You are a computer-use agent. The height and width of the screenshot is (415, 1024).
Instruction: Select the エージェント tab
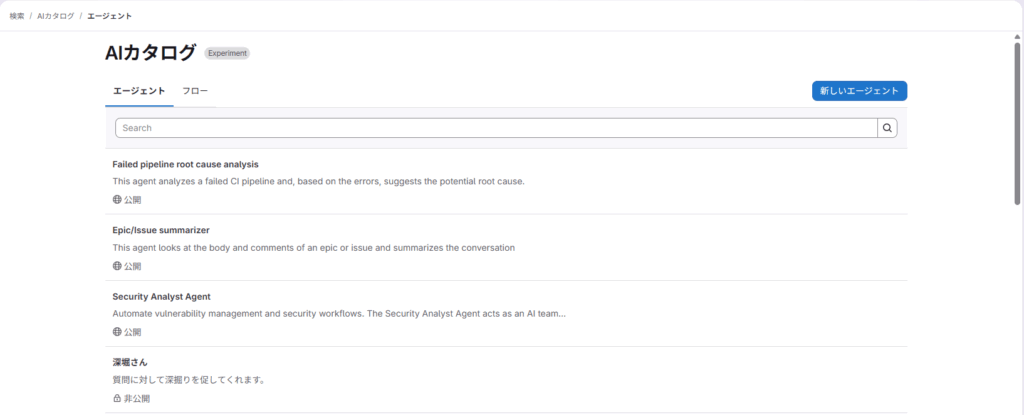click(139, 91)
